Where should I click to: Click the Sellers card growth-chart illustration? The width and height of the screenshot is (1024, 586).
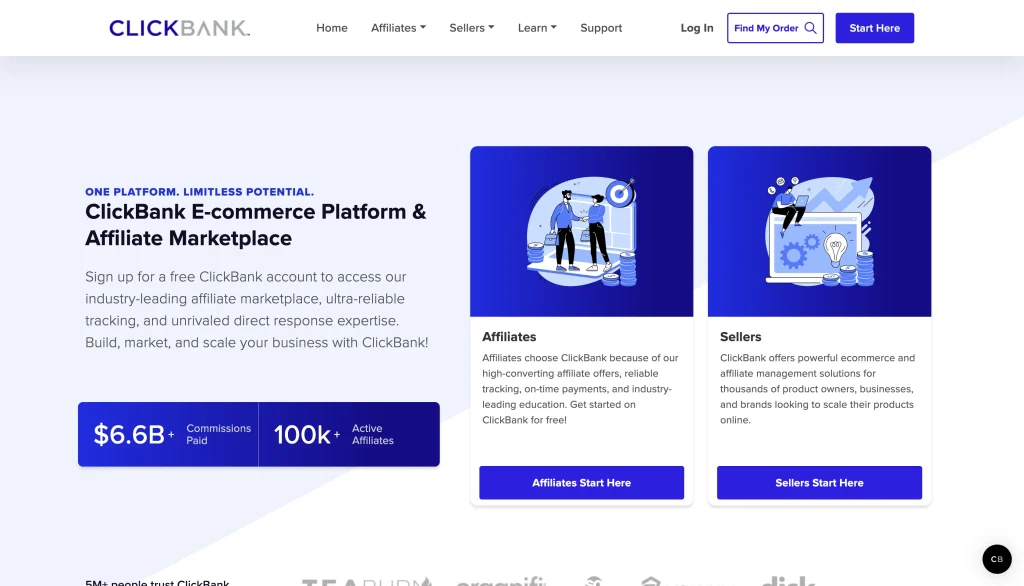(x=819, y=230)
